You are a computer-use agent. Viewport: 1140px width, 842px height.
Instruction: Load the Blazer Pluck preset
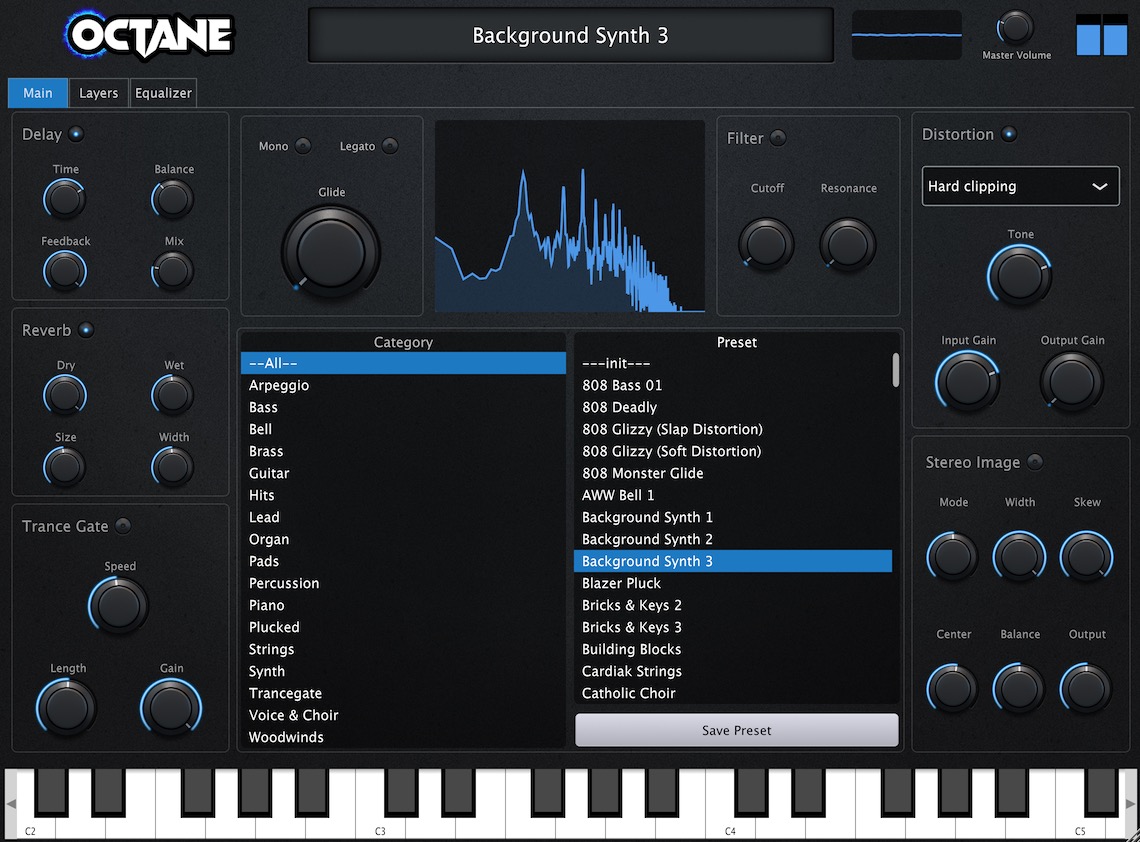(620, 583)
